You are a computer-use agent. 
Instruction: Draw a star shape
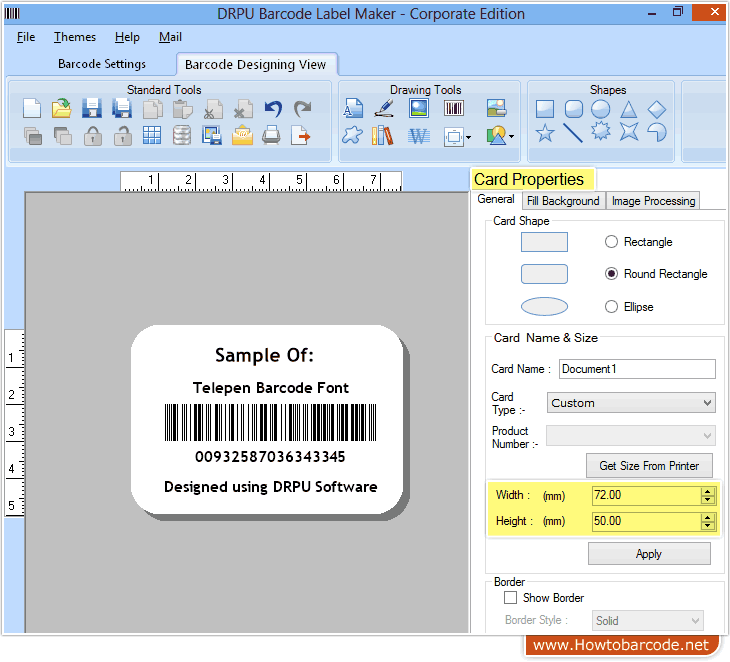(x=545, y=133)
